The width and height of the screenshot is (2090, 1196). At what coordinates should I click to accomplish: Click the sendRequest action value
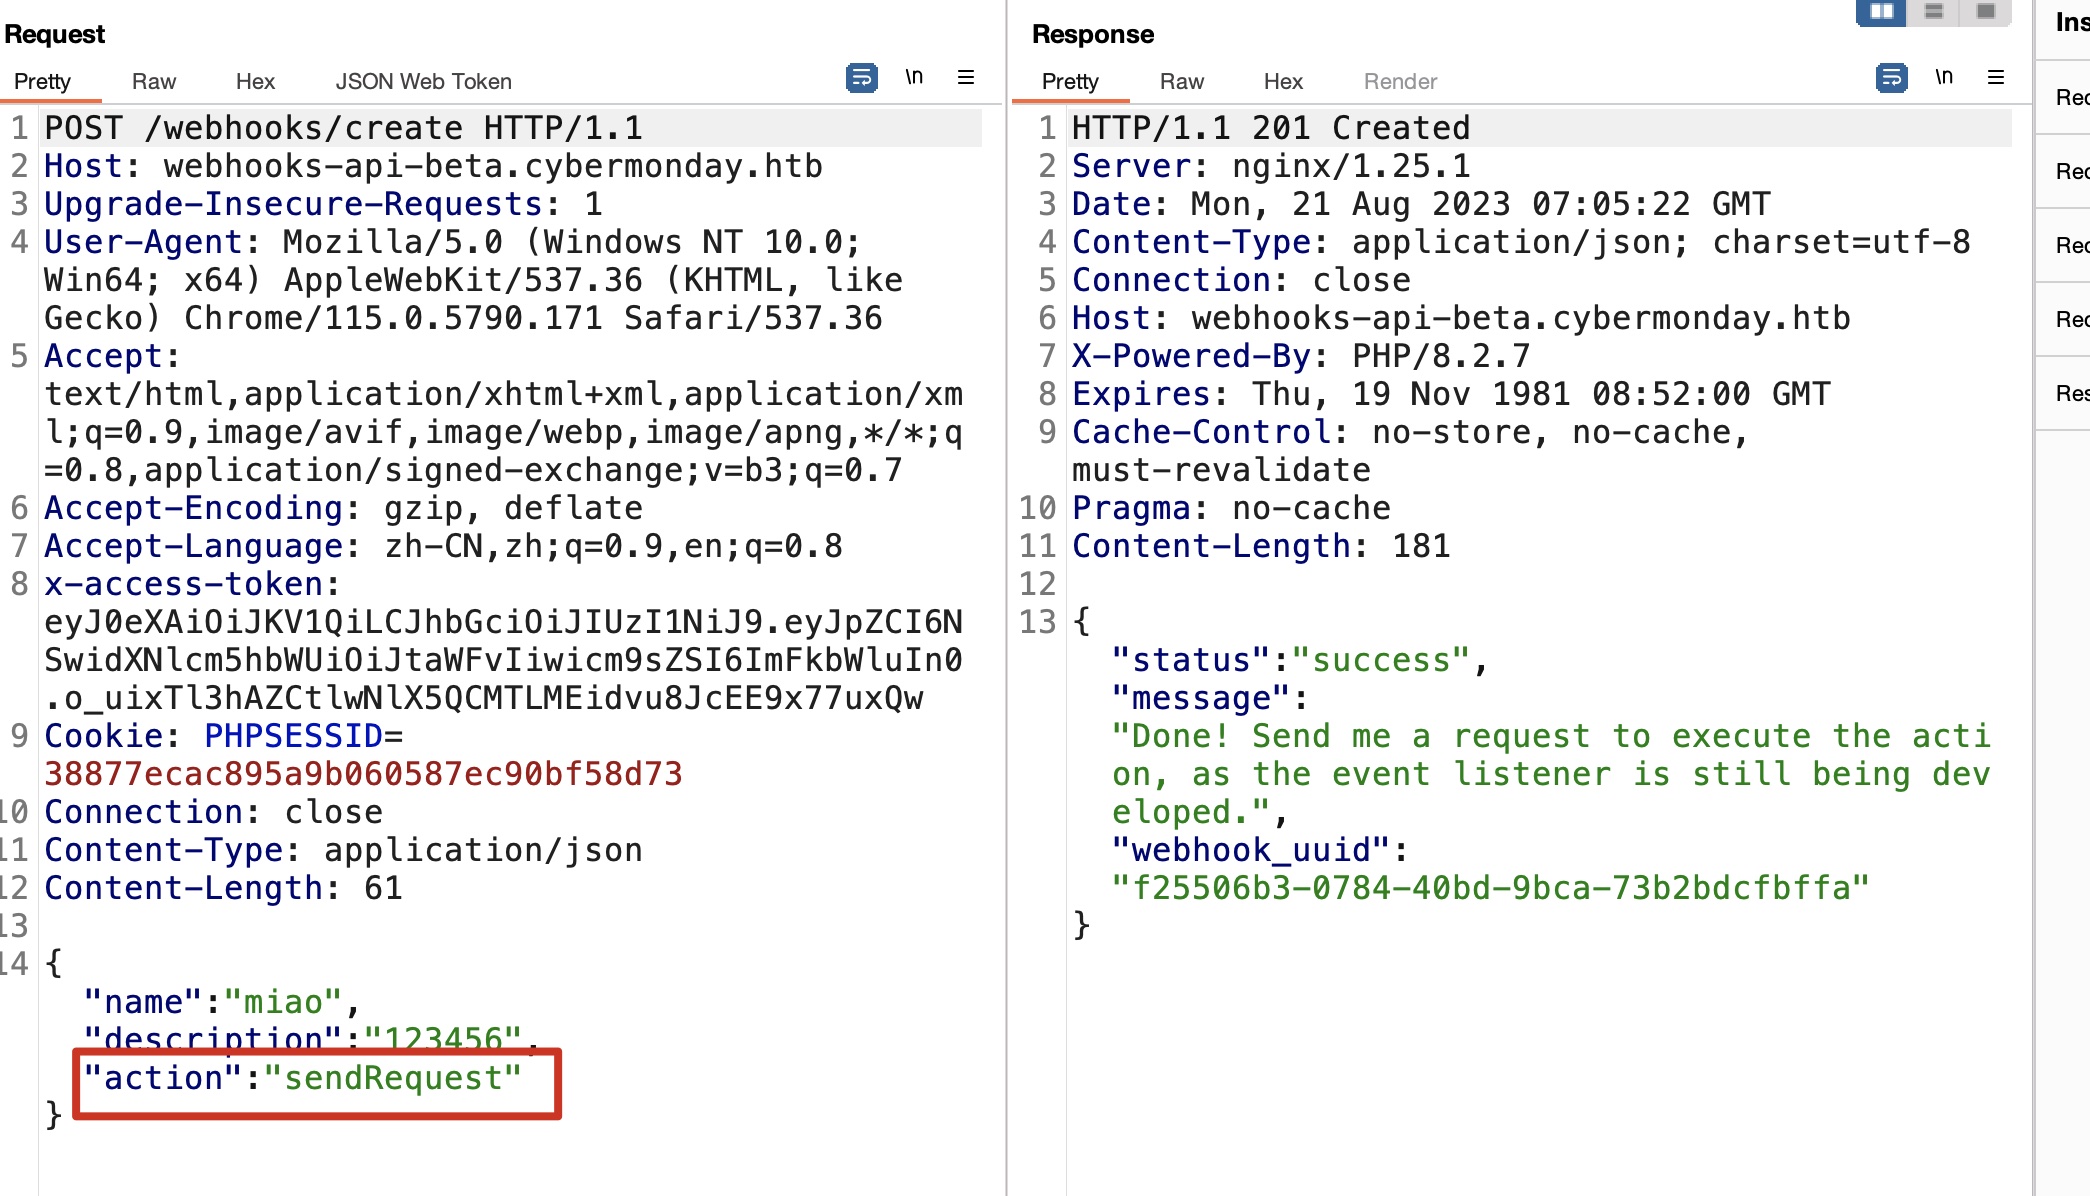click(x=392, y=1078)
